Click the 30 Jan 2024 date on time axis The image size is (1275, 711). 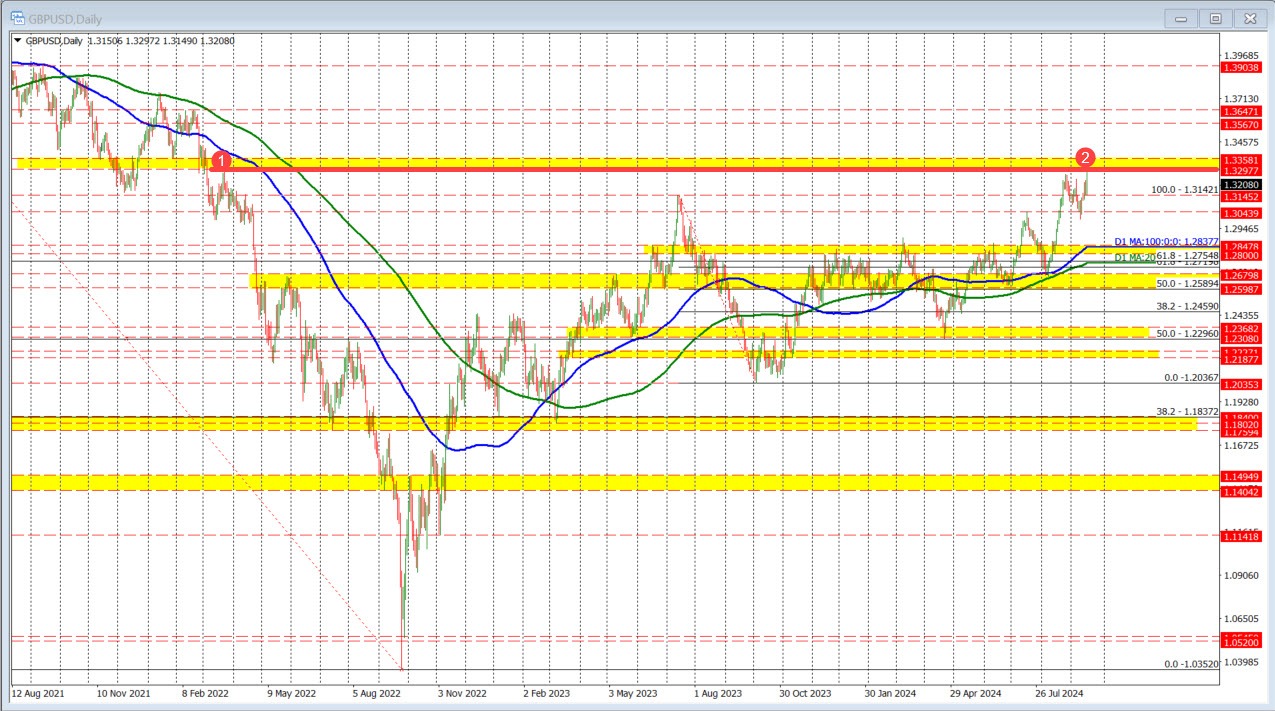(891, 692)
